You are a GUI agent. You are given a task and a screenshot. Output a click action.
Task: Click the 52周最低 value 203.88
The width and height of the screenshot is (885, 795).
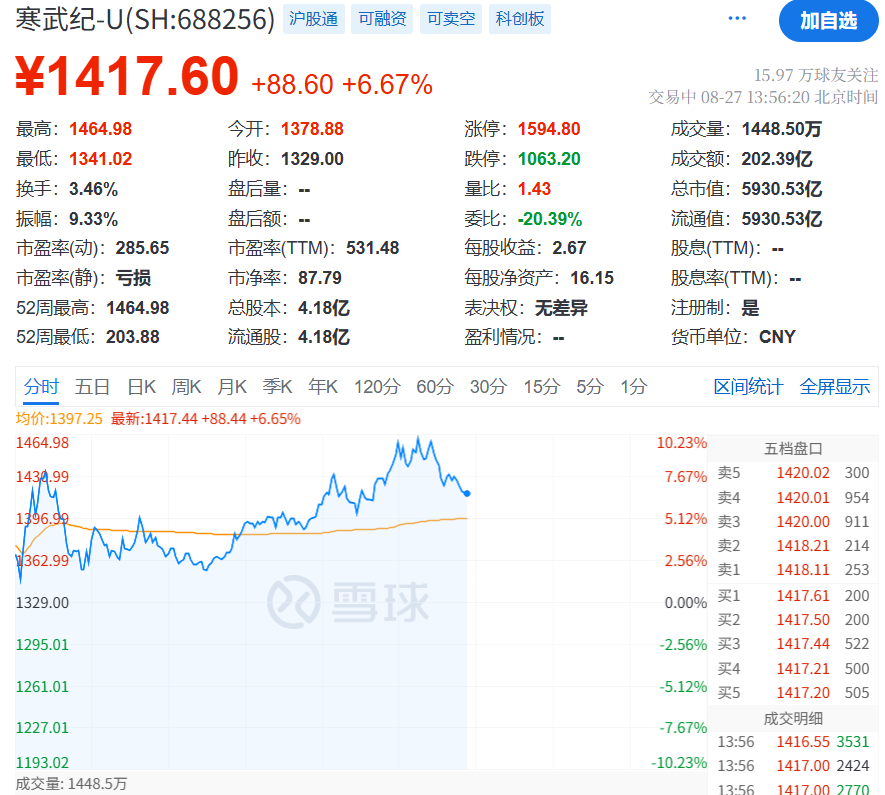133,337
